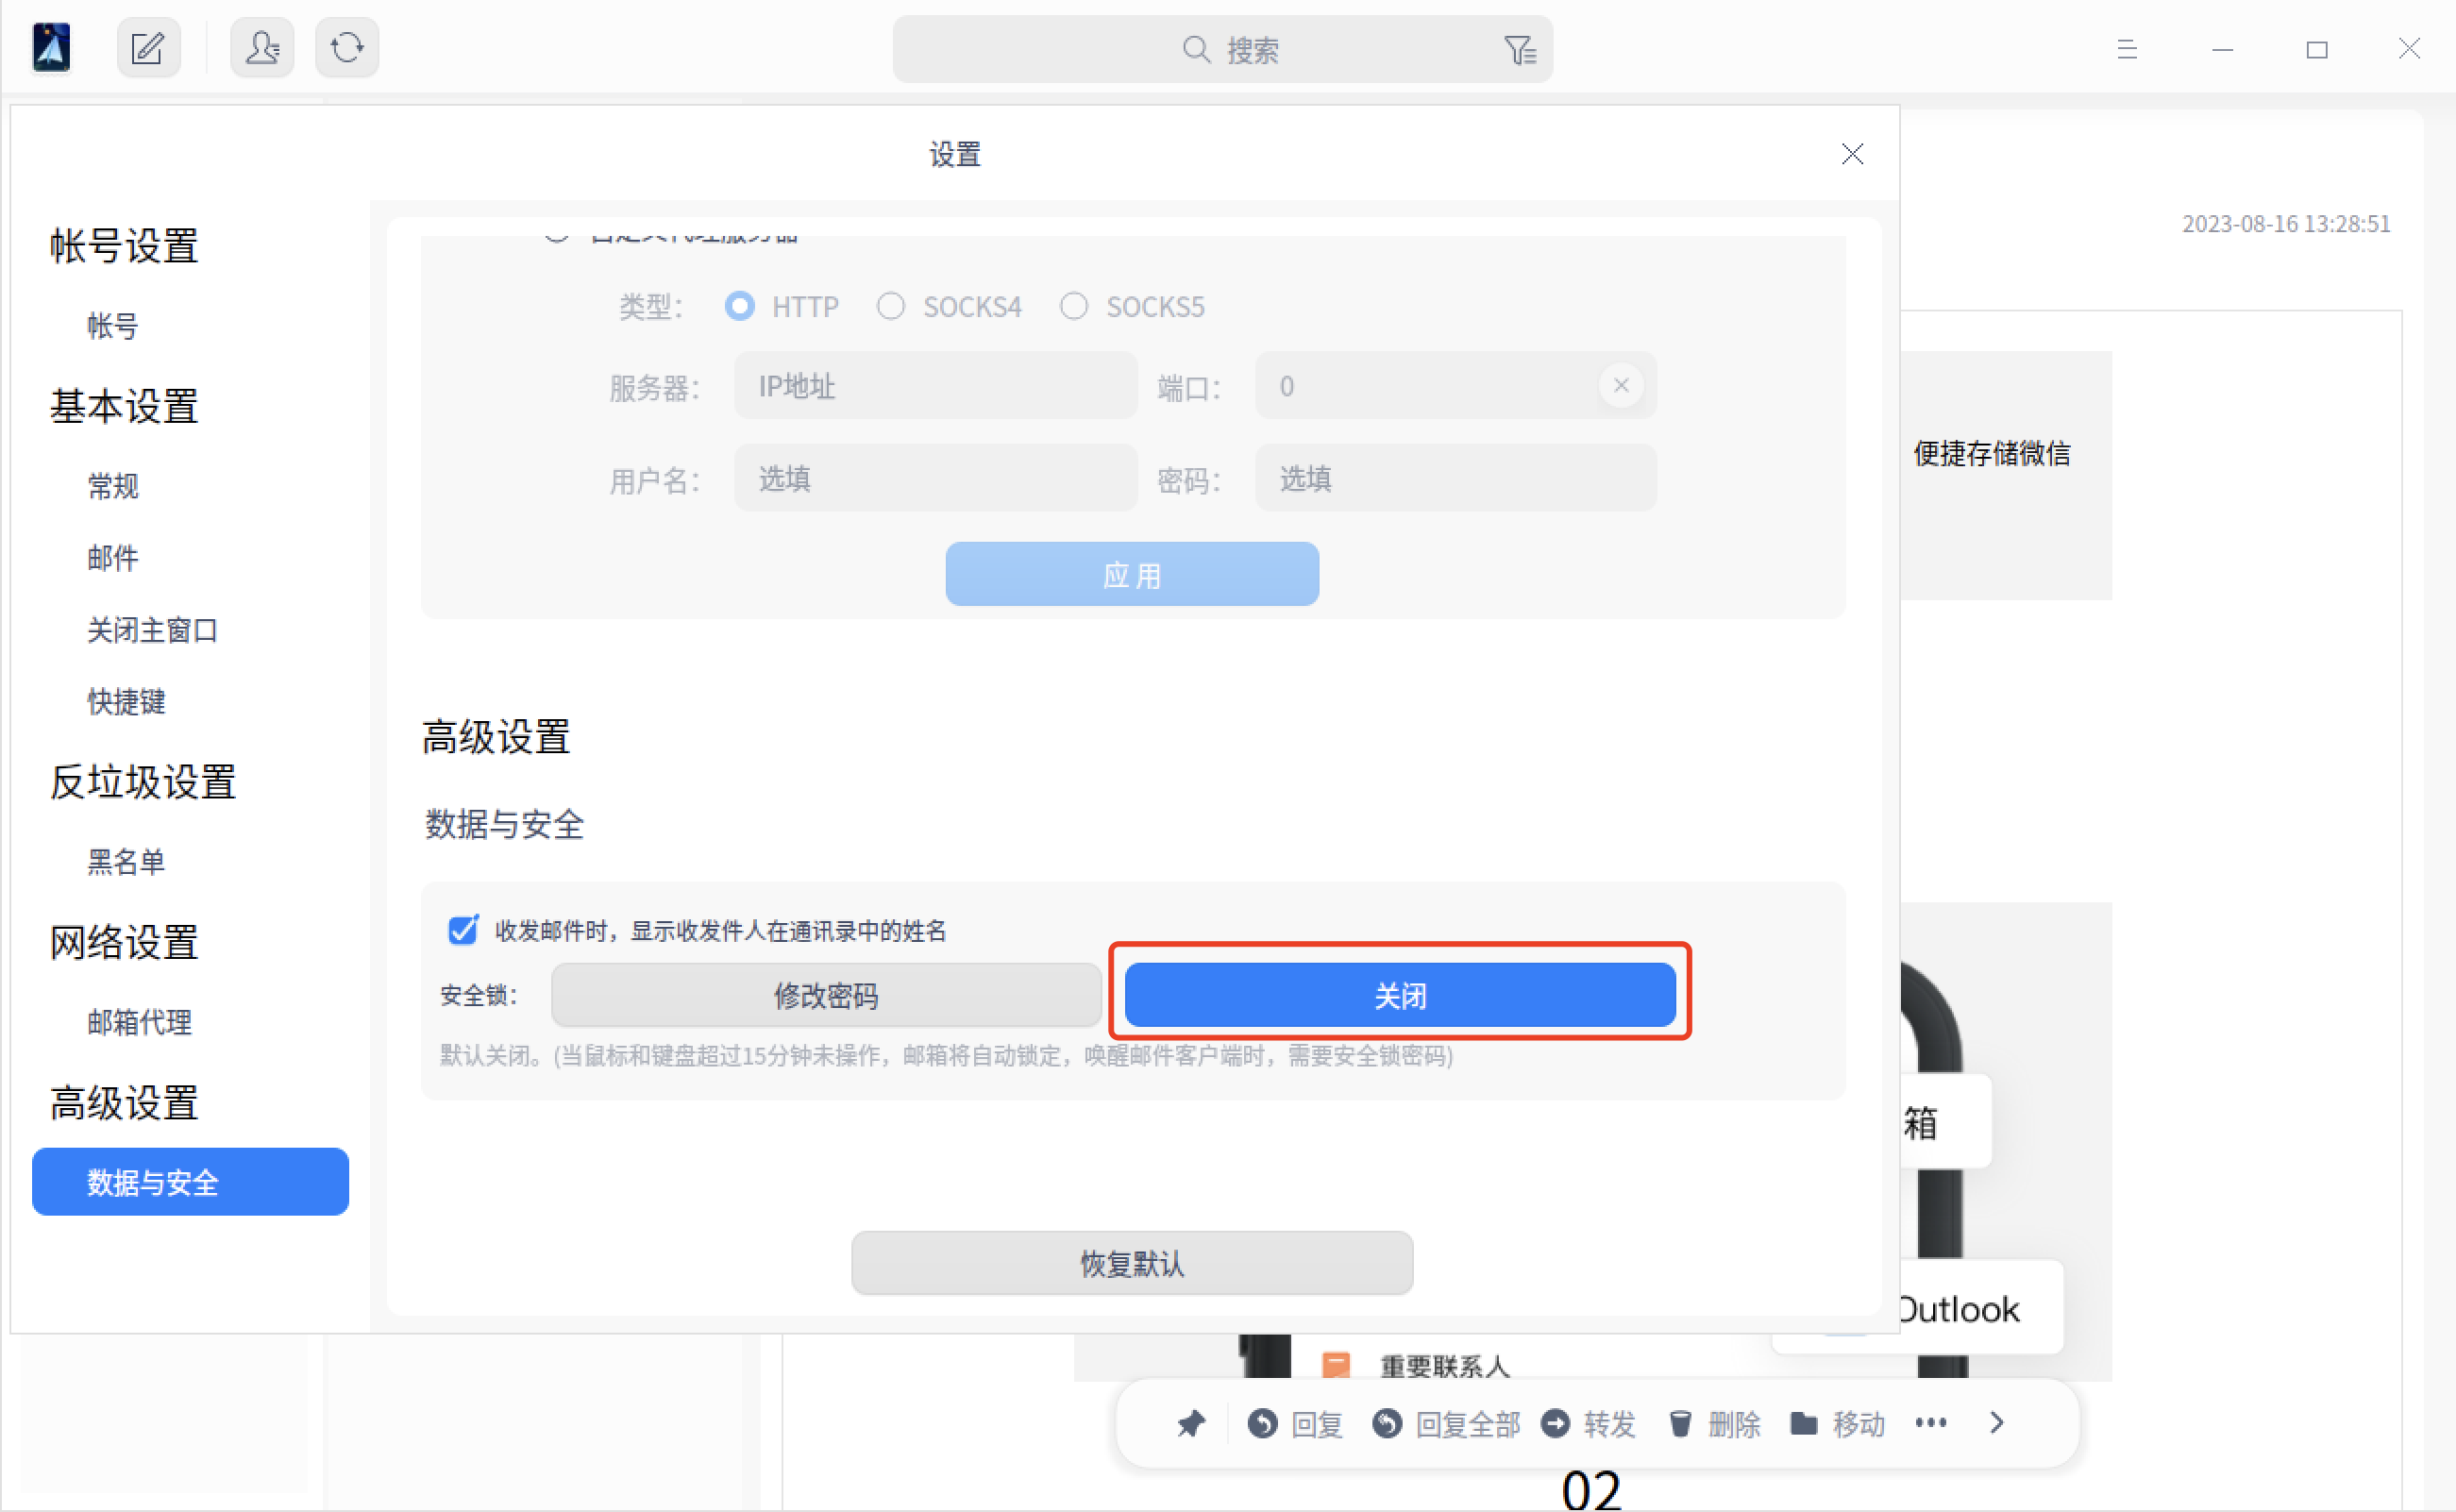Open the filter icon in the search bar

point(1520,49)
